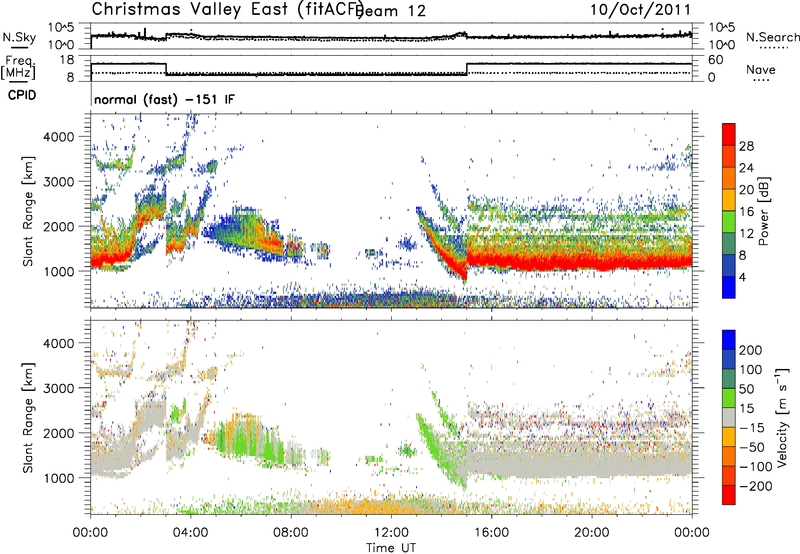
Task: Click the "Nave" legend label
Action: coord(760,69)
